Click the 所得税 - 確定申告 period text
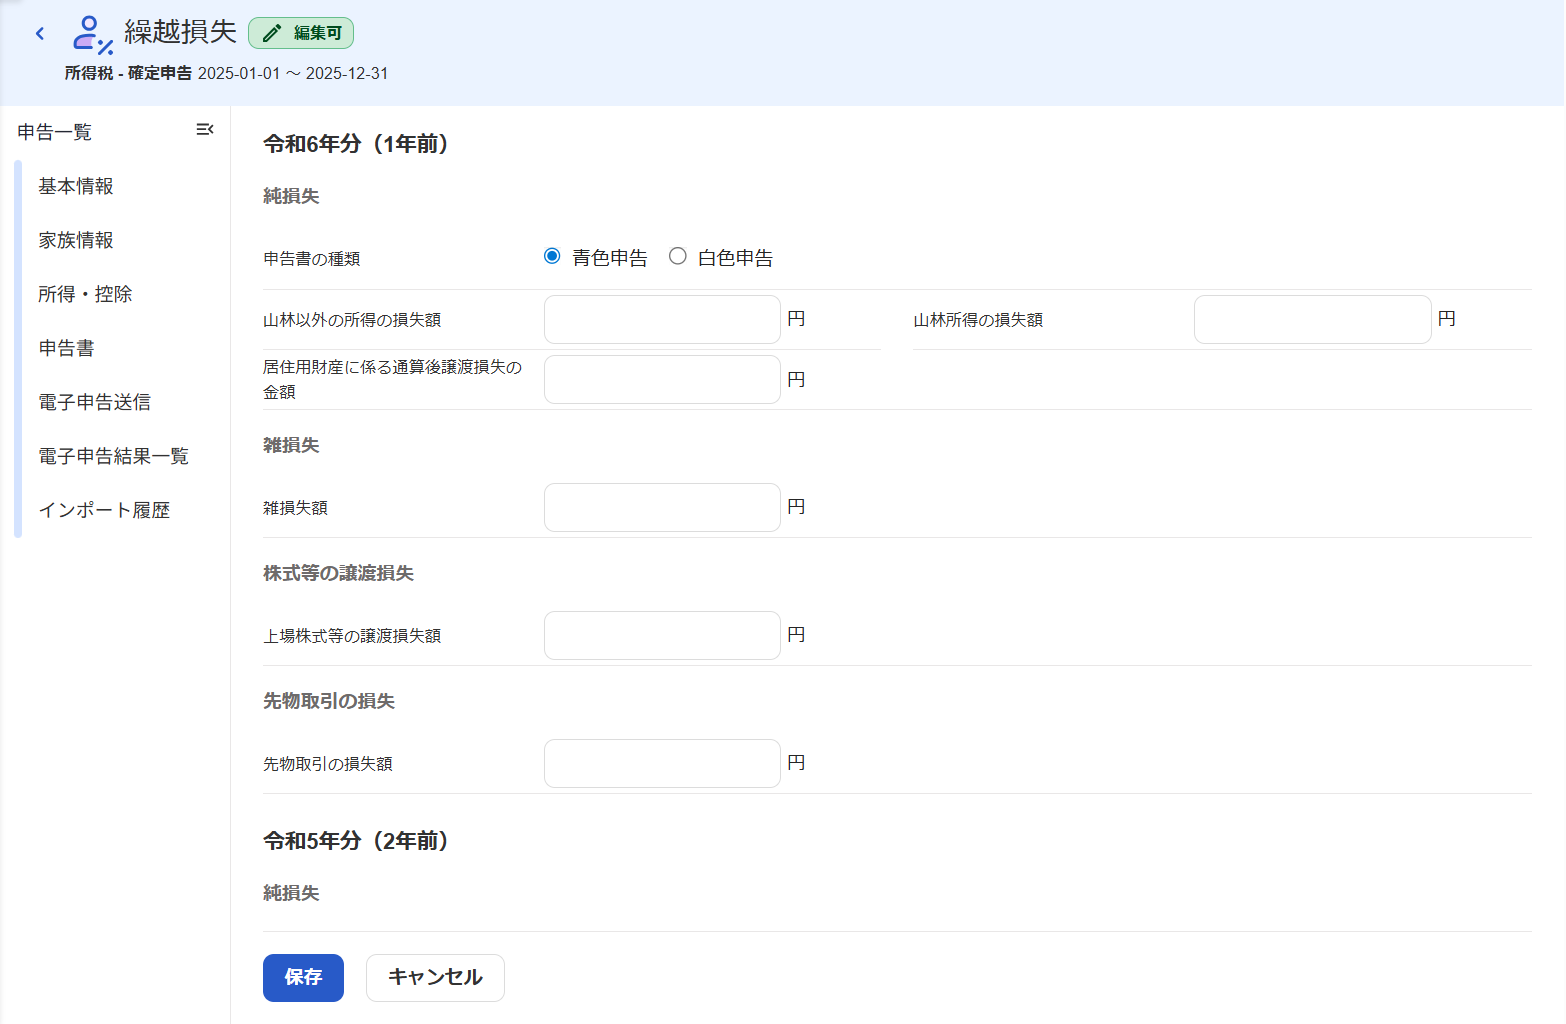Viewport: 1566px width, 1024px height. [226, 73]
